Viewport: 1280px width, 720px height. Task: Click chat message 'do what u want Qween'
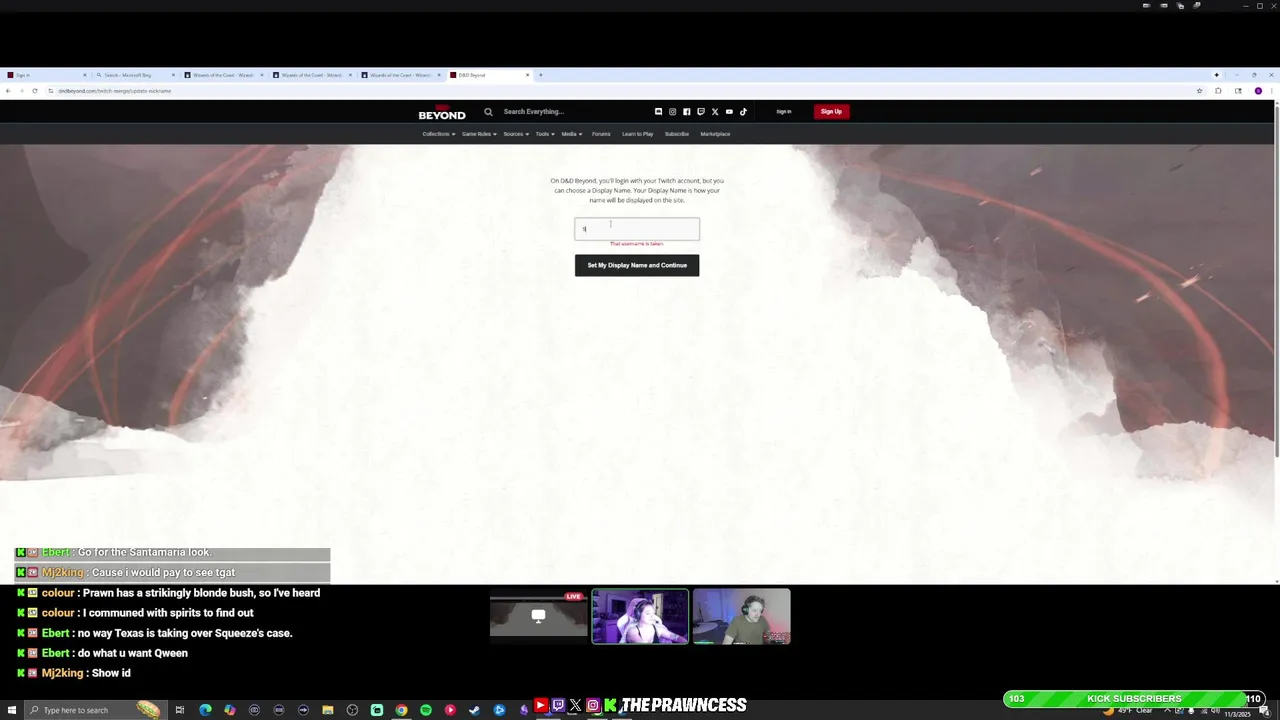tap(133, 653)
